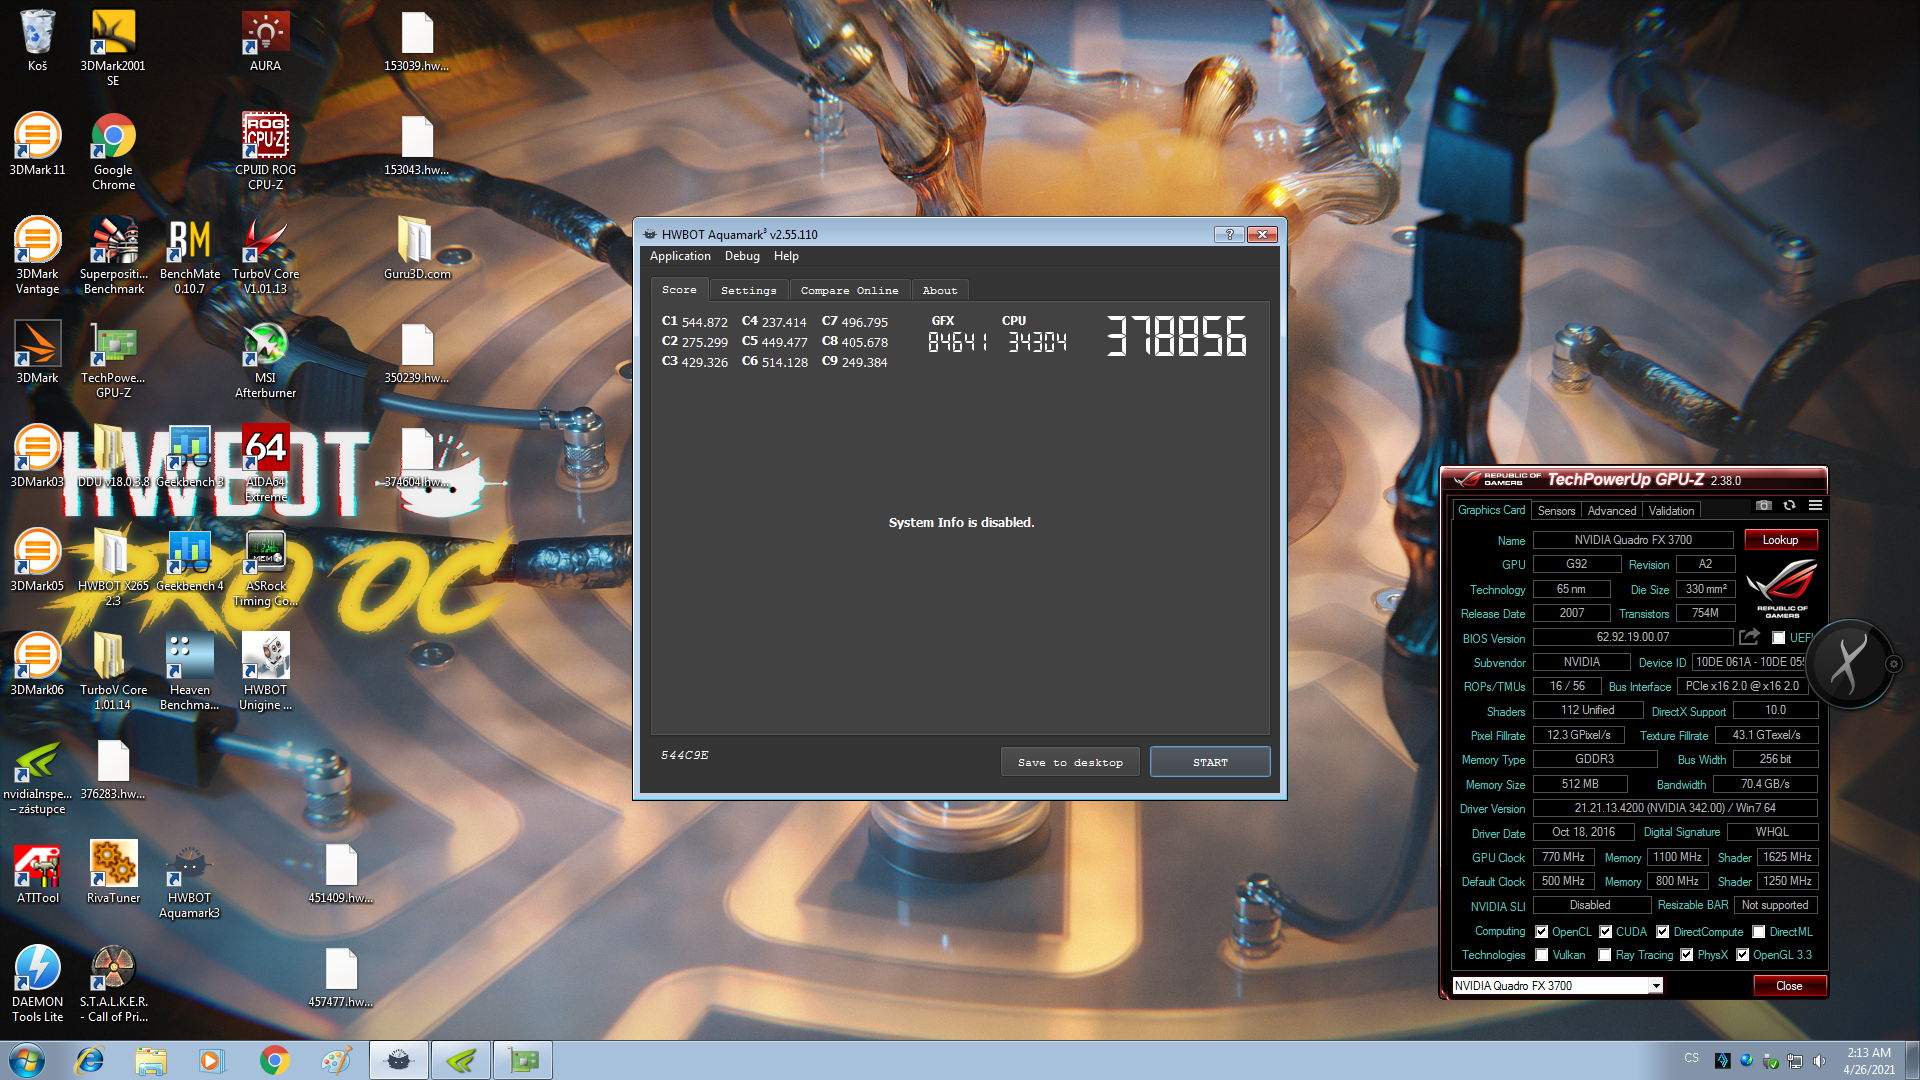Launch MSI Afterburner shortcut
Viewport: 1920px width, 1080px height.
(265, 359)
